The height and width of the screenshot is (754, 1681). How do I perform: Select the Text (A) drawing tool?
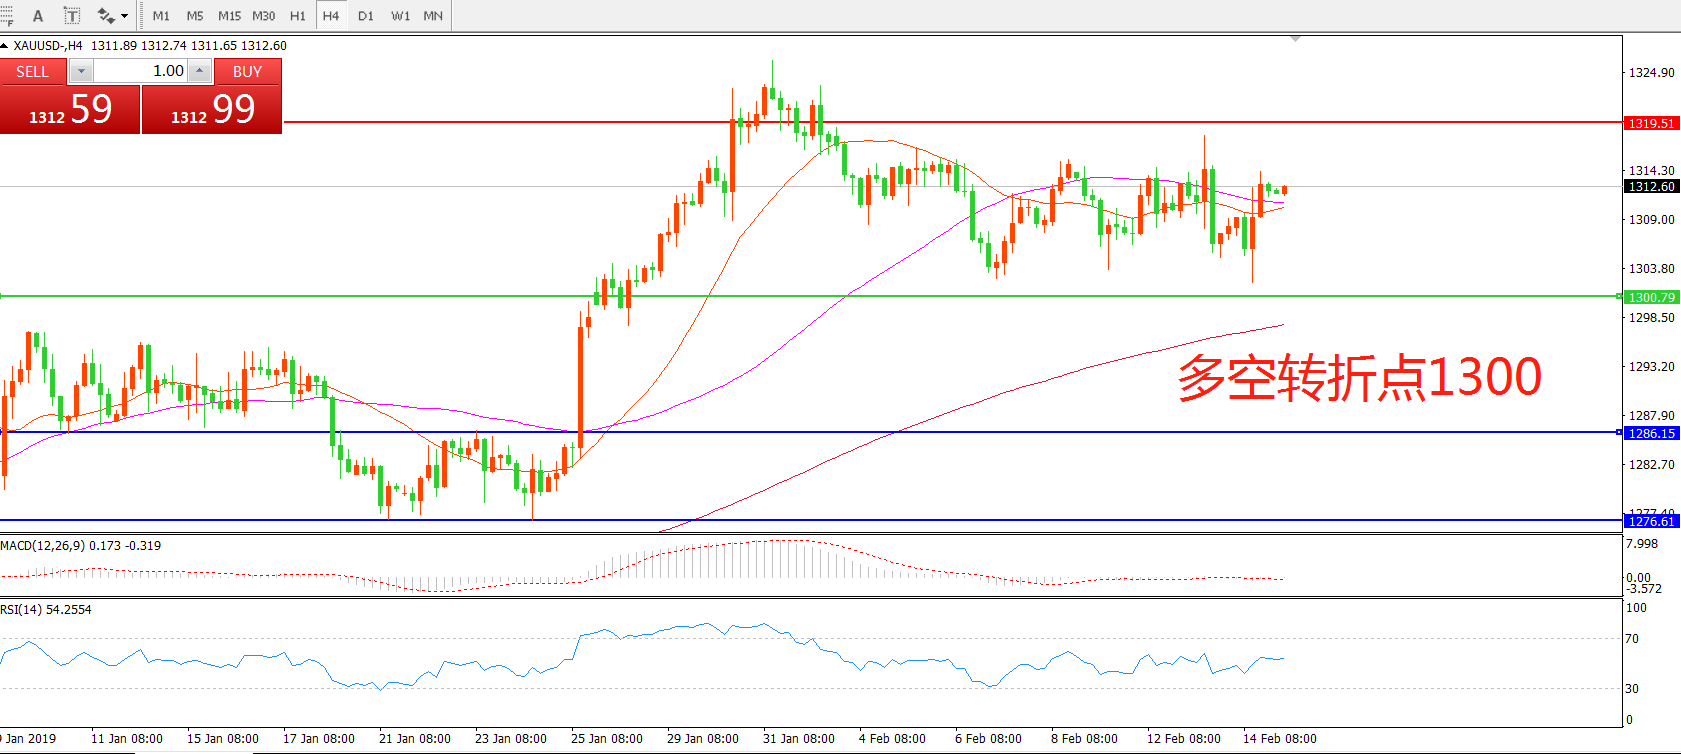38,16
